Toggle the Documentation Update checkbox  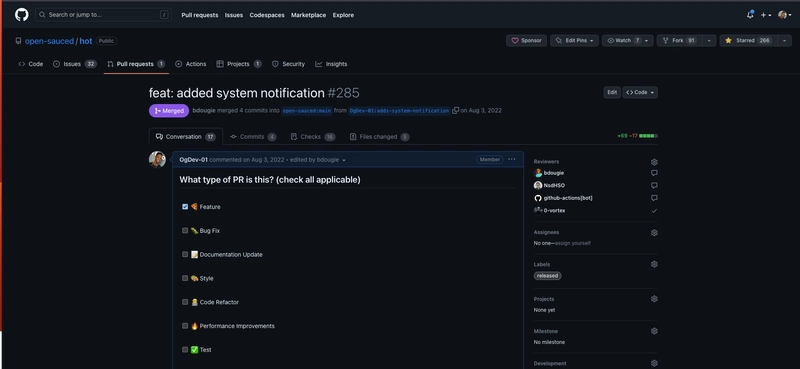185,254
